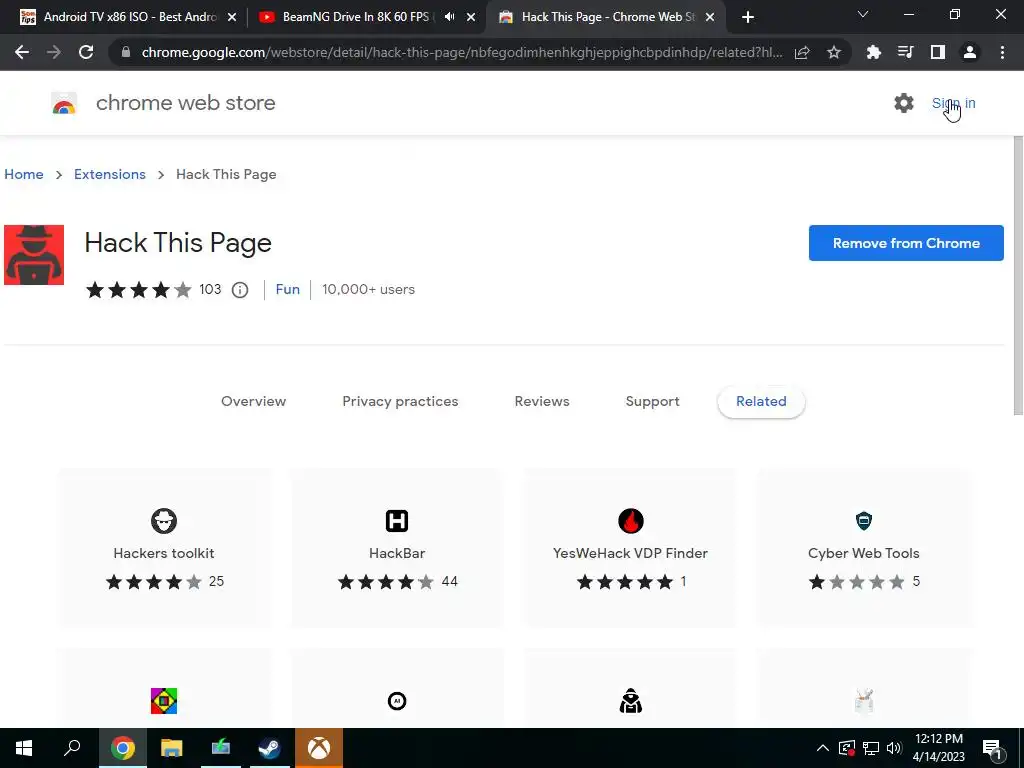Viewport: 1024px width, 768px height.
Task: Click Remove from Chrome button
Action: pos(906,243)
